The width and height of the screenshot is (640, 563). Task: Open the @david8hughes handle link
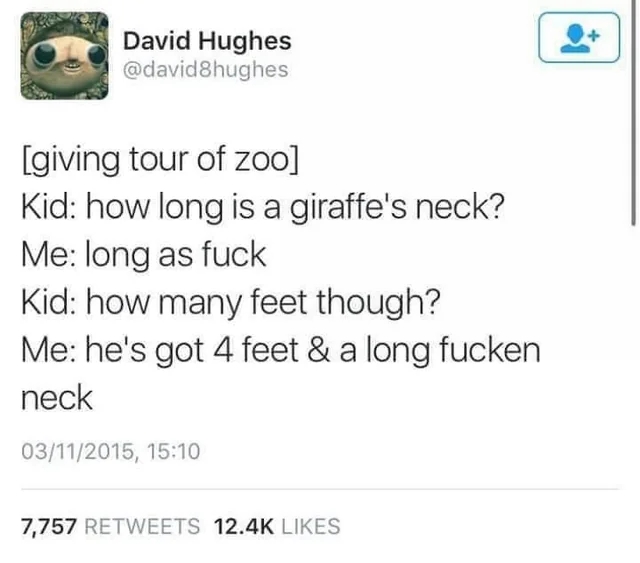tap(206, 69)
